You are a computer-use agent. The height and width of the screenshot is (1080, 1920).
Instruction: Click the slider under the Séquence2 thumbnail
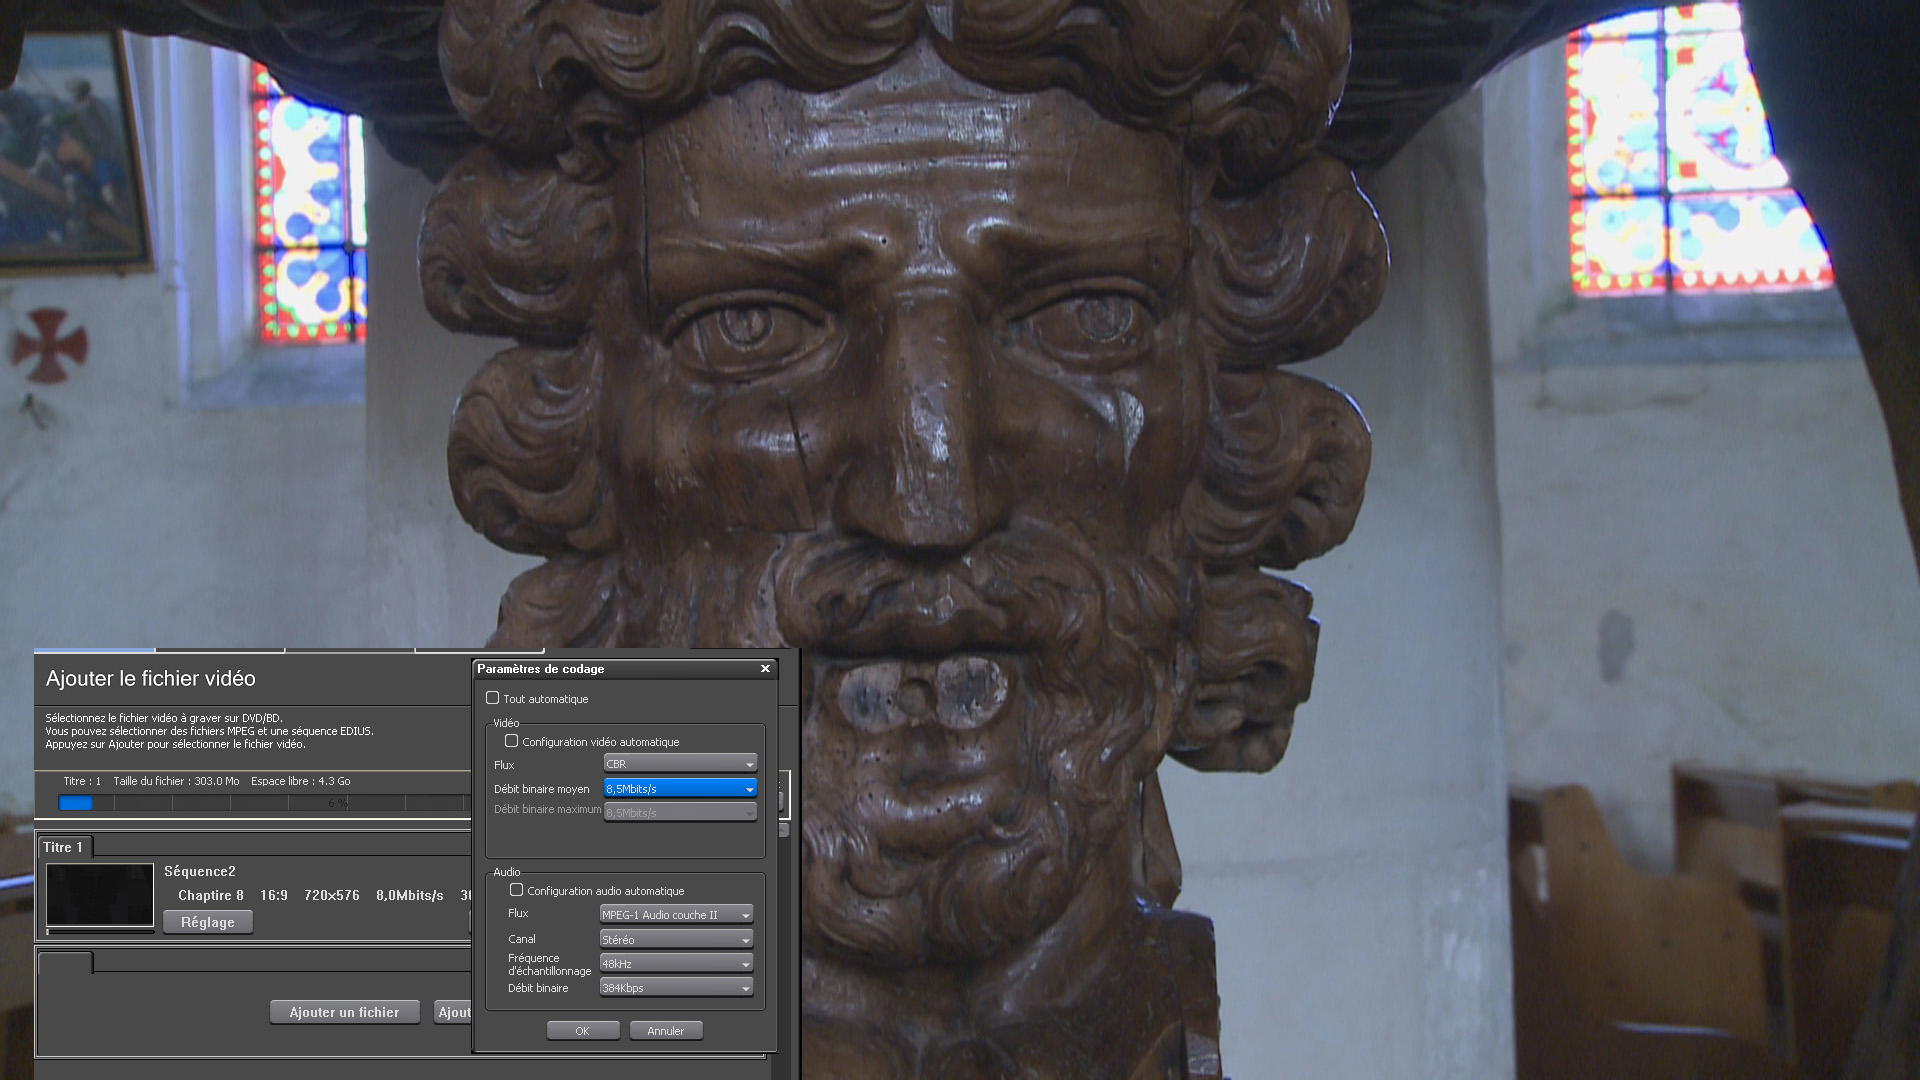99,932
